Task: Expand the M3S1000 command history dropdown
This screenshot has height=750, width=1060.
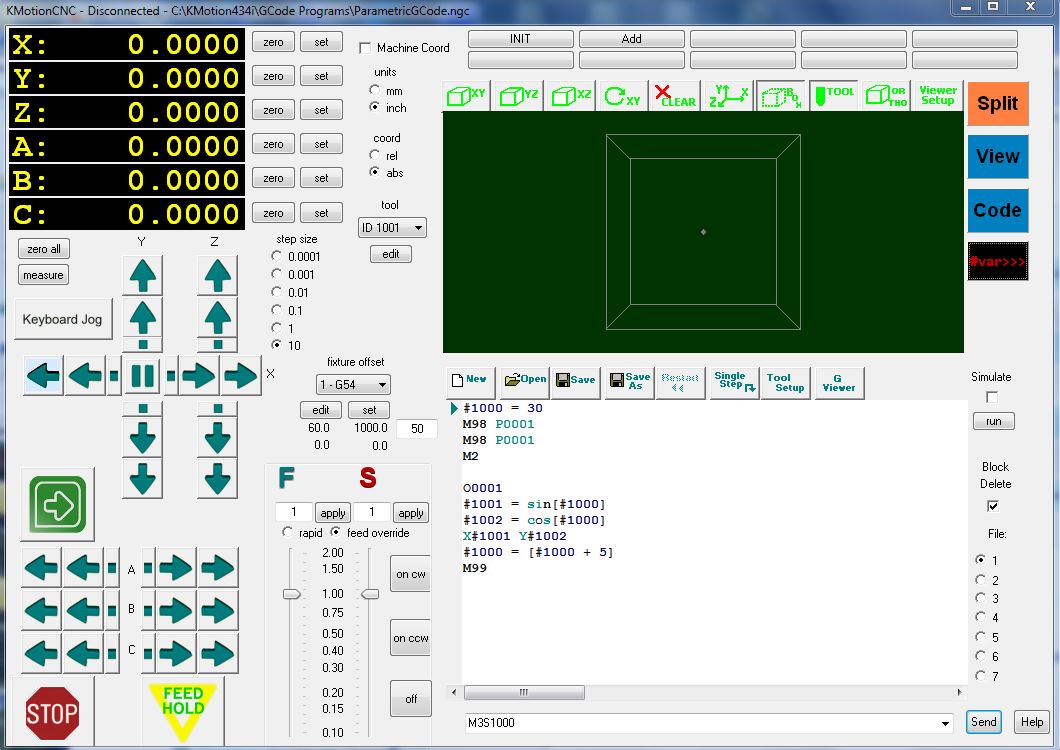Action: (945, 723)
